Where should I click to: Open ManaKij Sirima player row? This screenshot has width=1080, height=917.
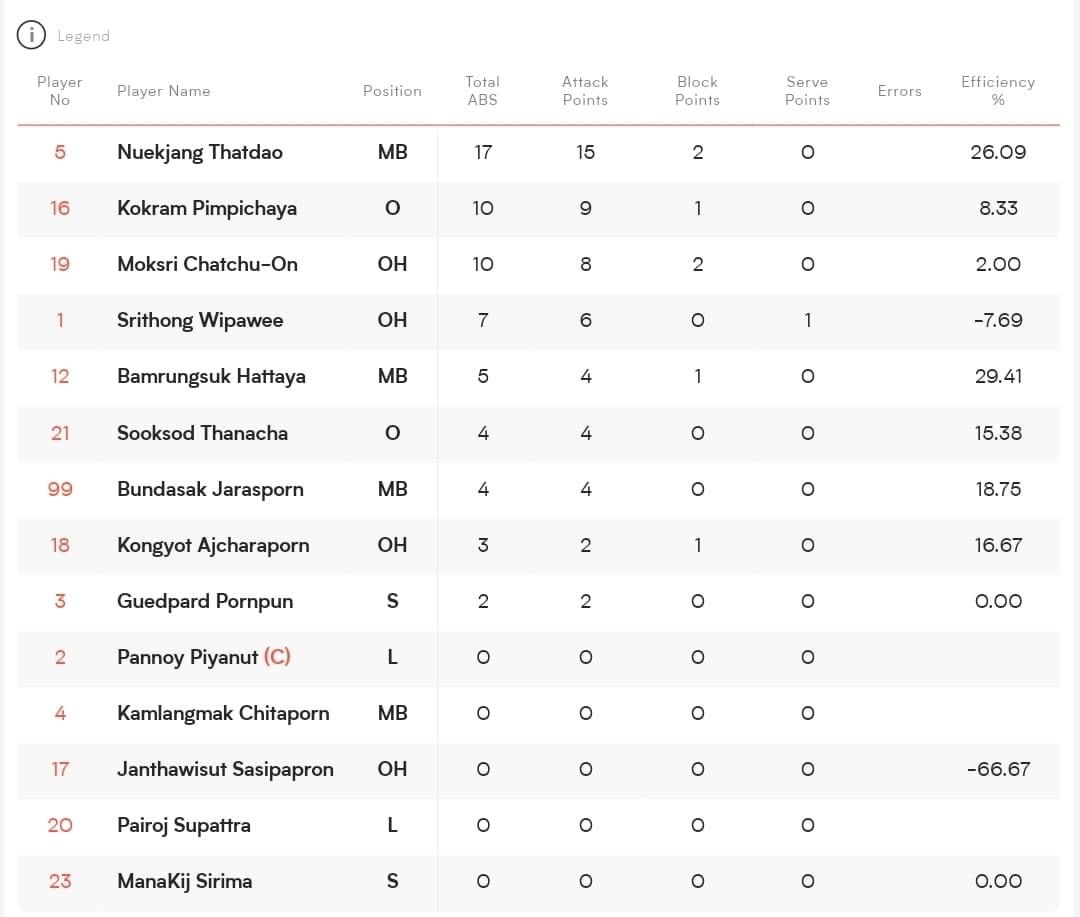(185, 881)
